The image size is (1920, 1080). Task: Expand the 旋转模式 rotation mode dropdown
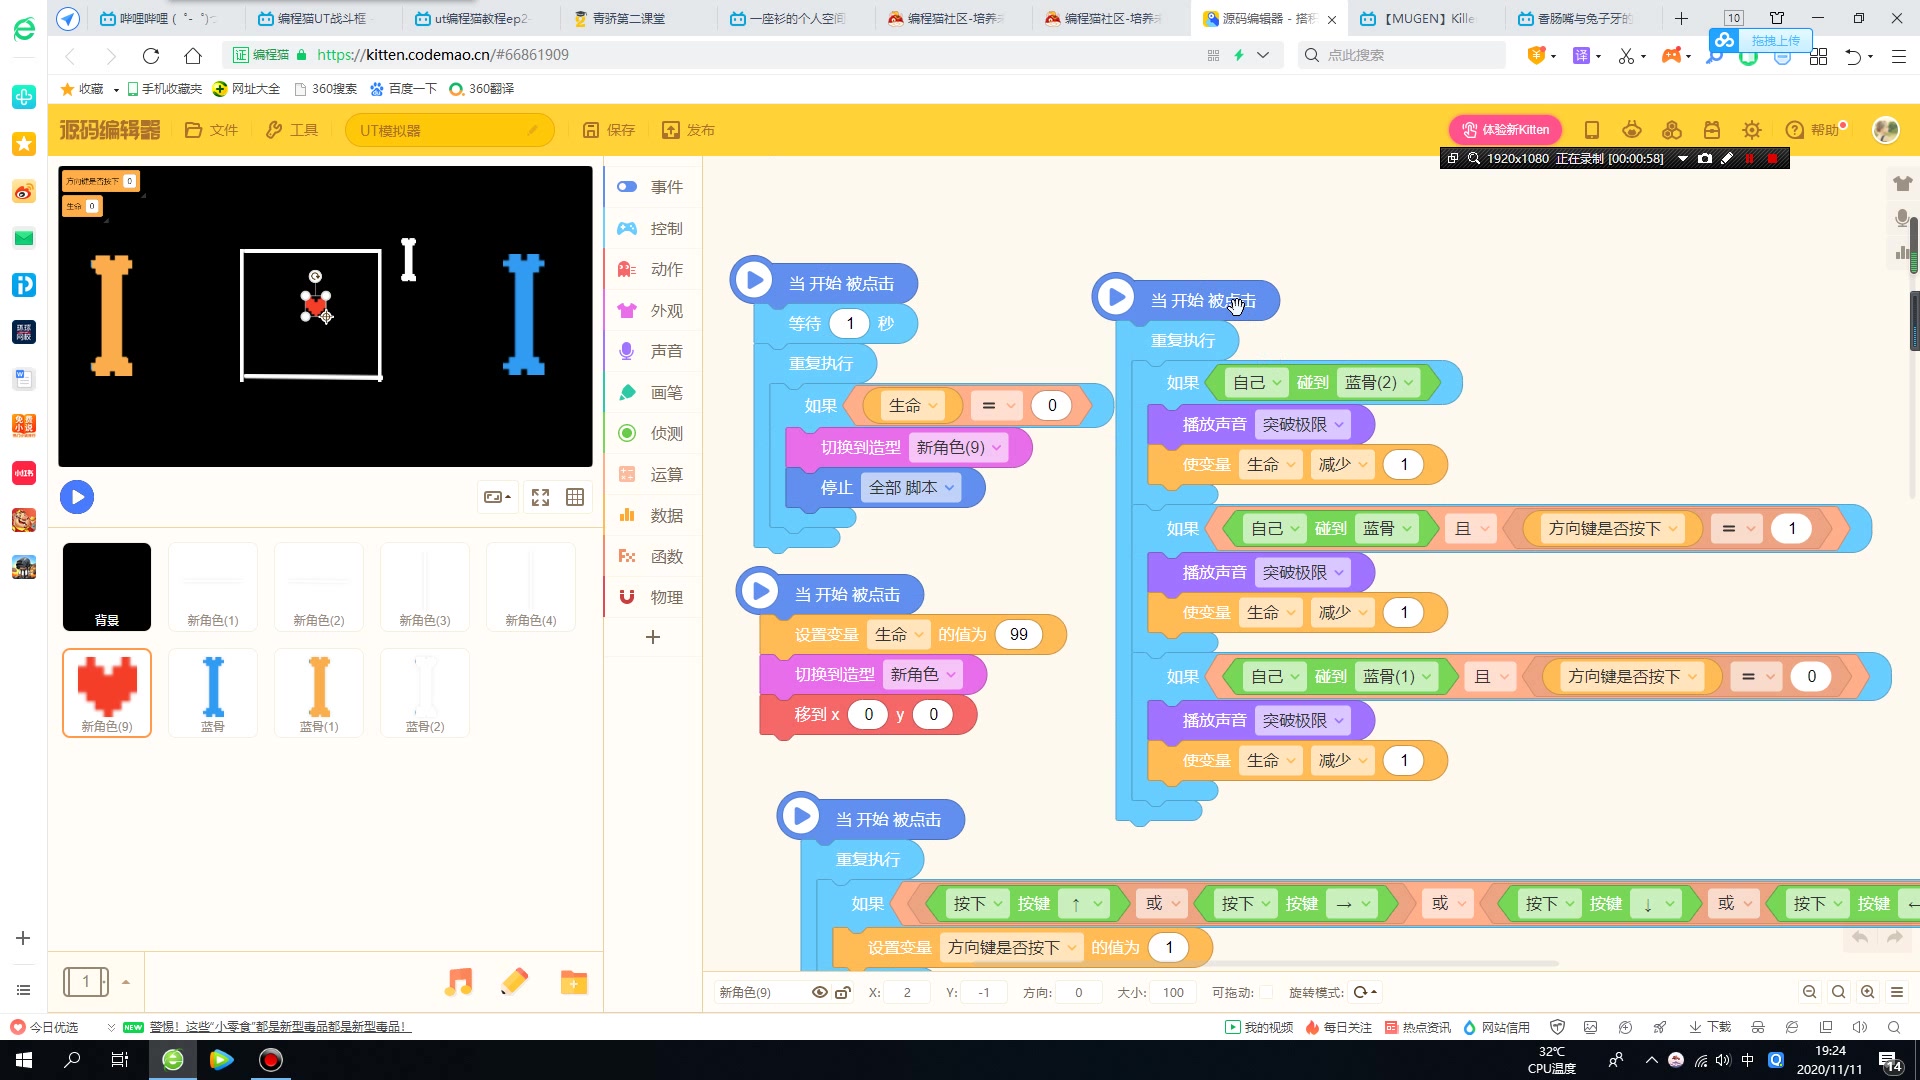pyautogui.click(x=1365, y=992)
